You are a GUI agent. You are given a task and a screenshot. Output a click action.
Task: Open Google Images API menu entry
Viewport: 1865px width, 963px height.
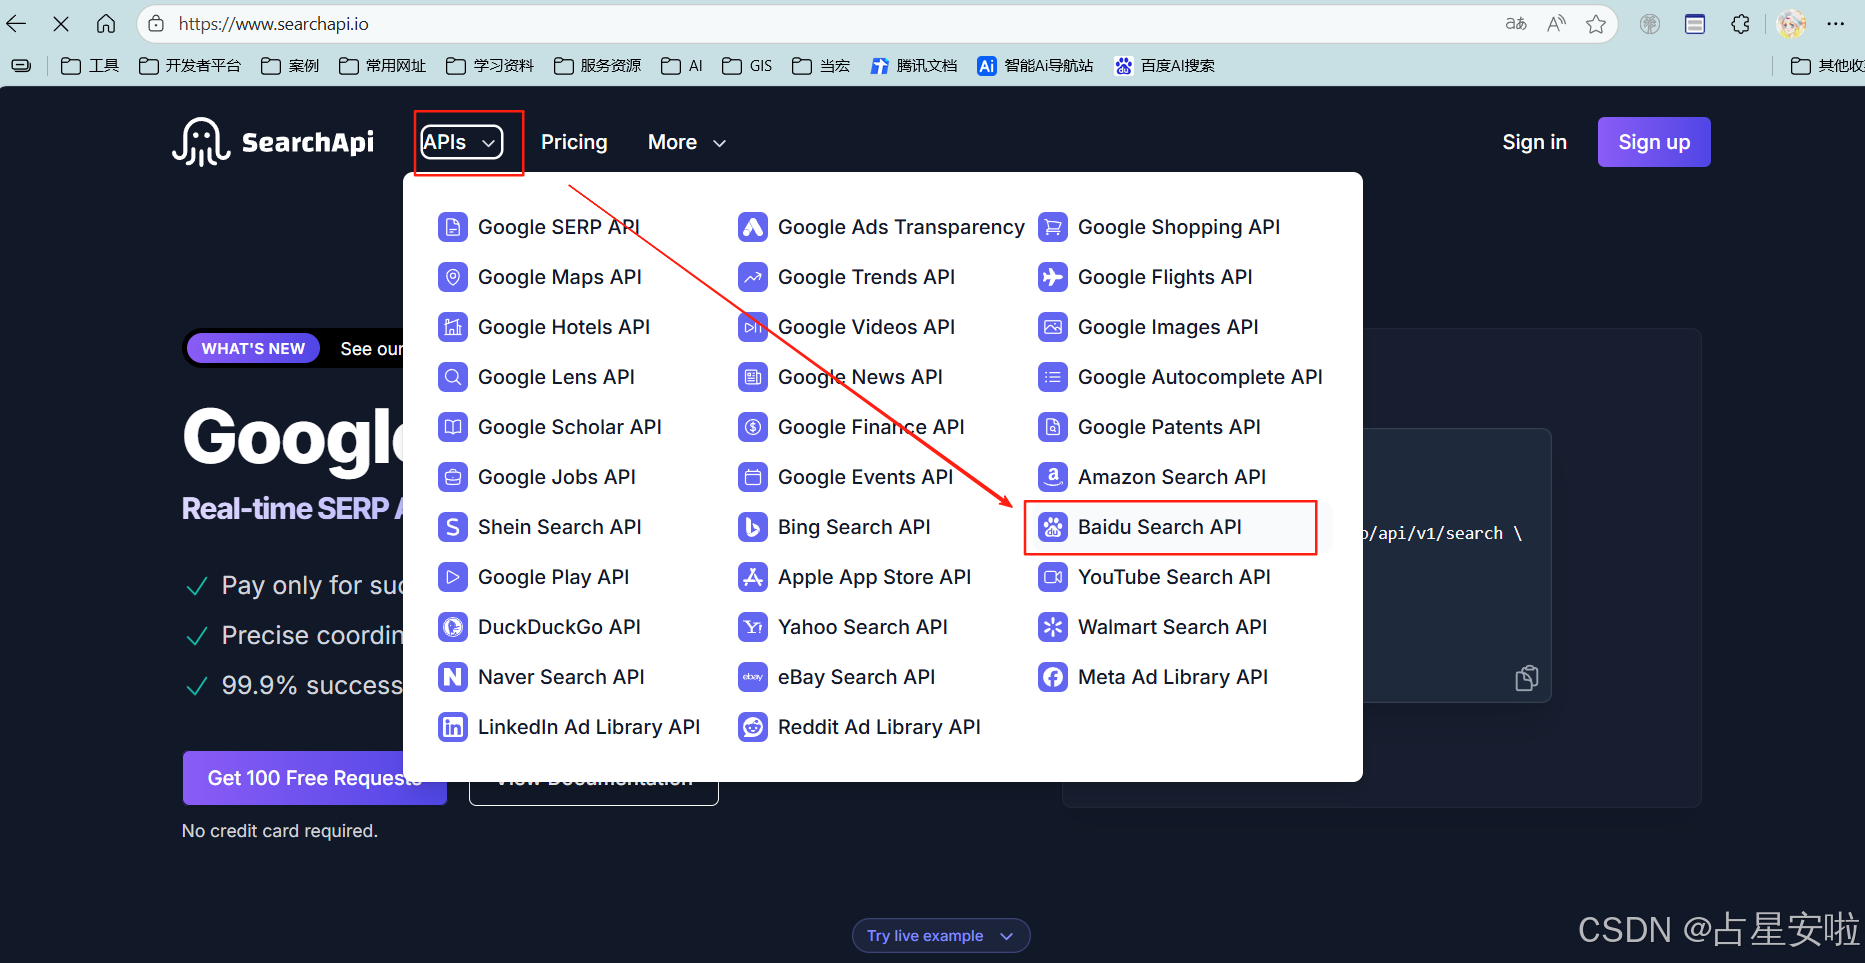pyautogui.click(x=1148, y=327)
